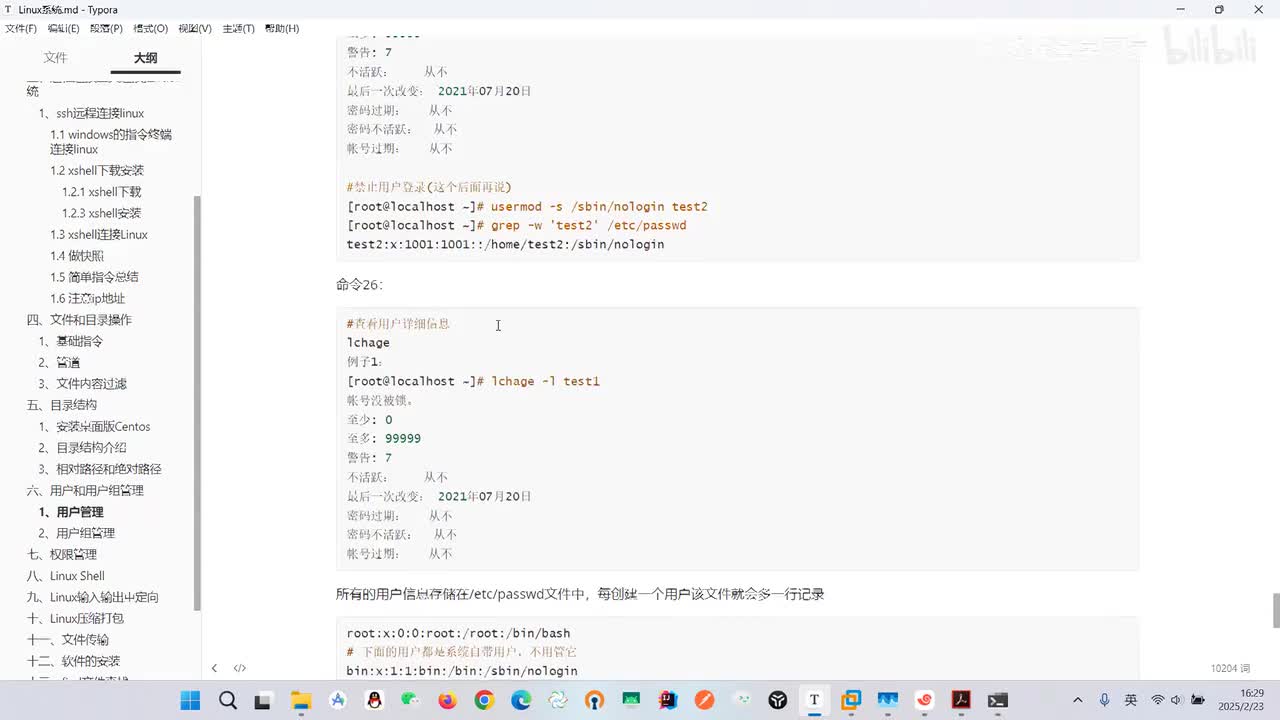Select outline item 2、管道
This screenshot has height=720, width=1280.
[x=59, y=363]
